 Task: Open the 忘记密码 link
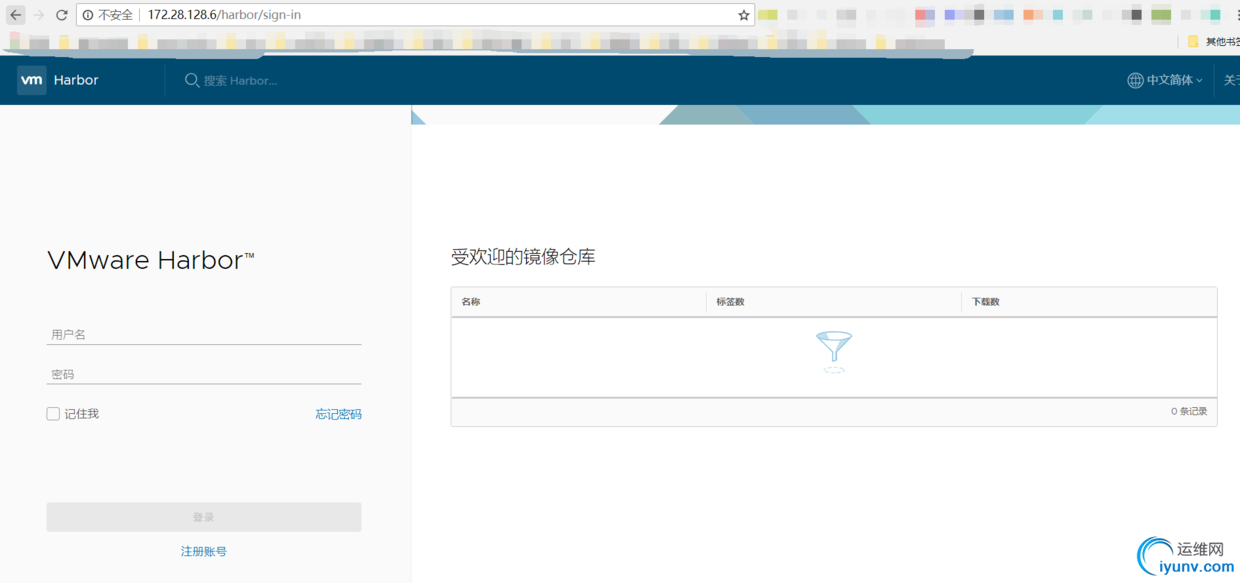pyautogui.click(x=339, y=414)
